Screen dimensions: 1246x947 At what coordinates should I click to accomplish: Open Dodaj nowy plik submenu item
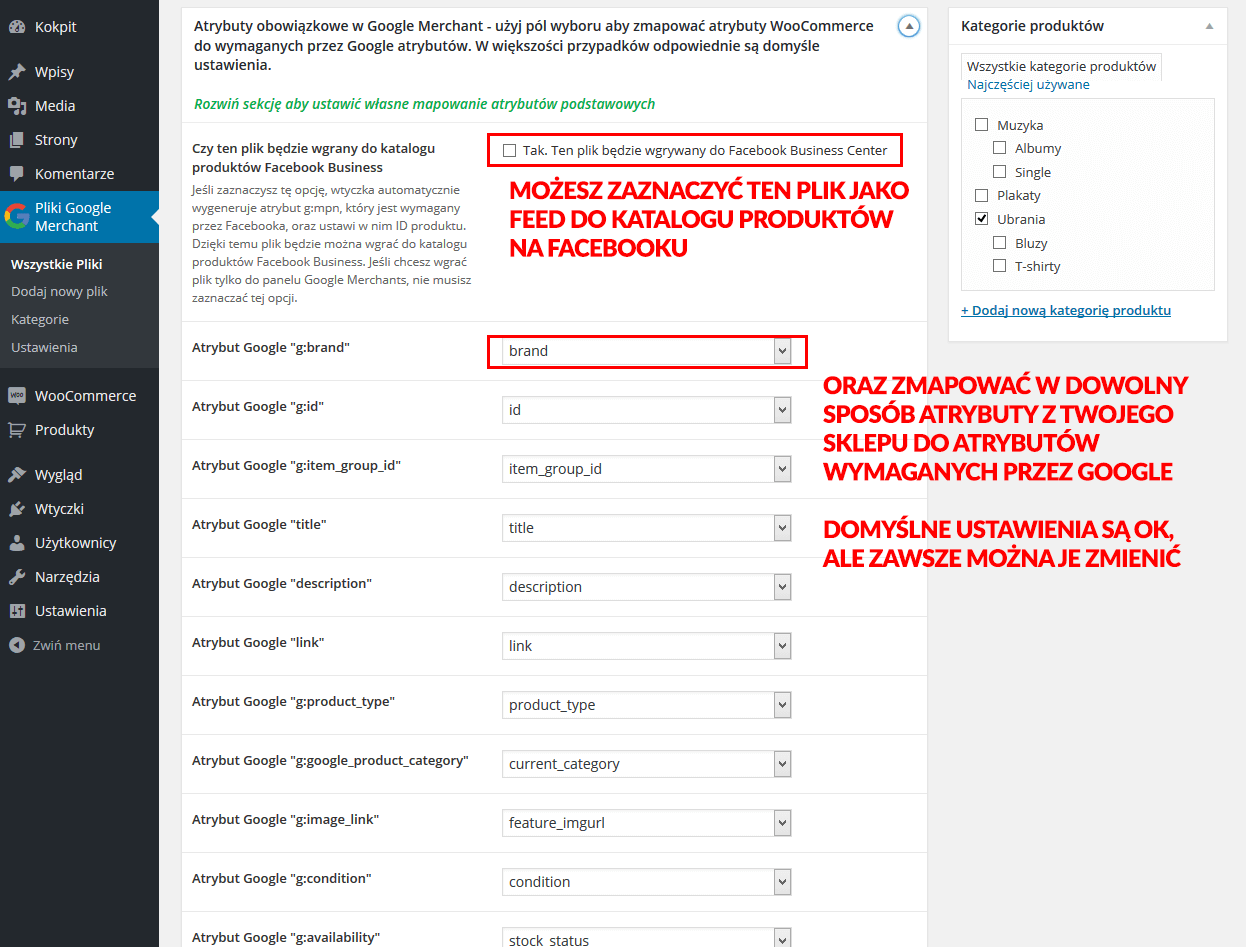tap(59, 292)
